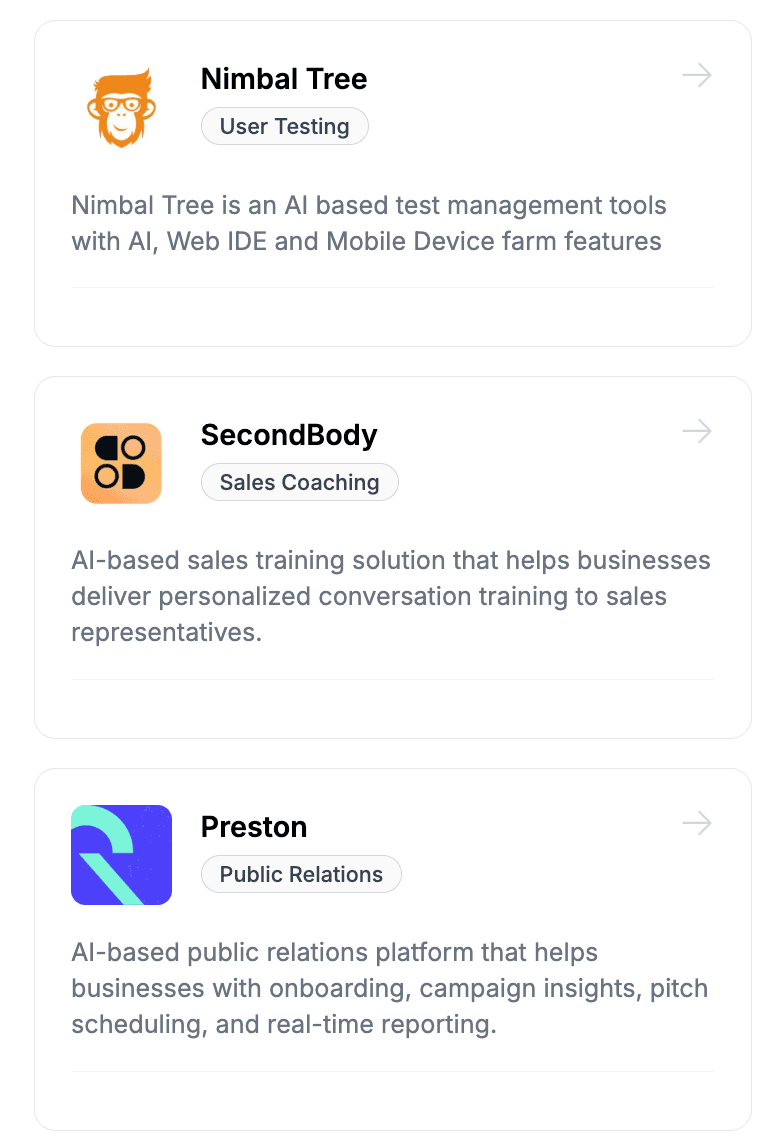
Task: Select the Public Relations category tag
Action: [x=301, y=874]
